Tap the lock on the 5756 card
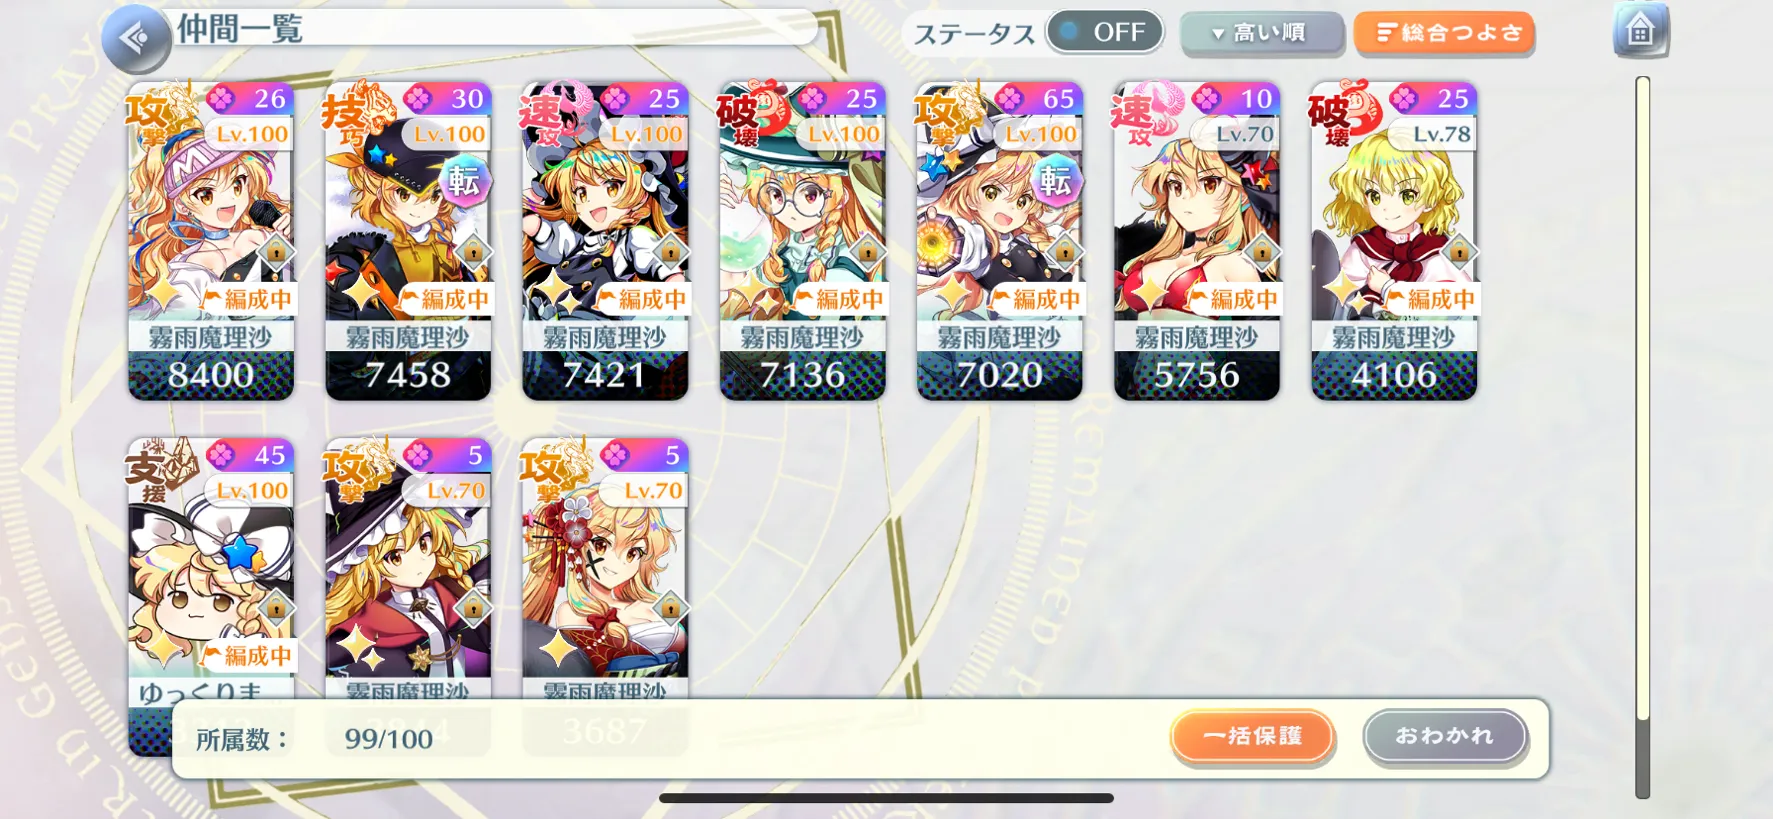The image size is (1773, 819). point(1262,252)
